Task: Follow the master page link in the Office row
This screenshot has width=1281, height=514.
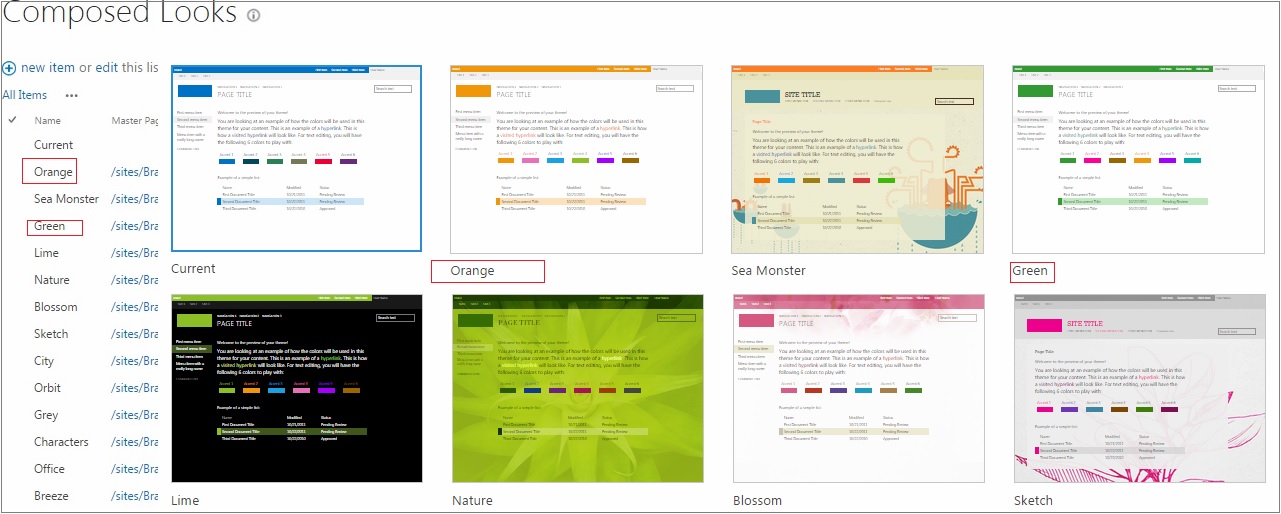Action: 135,469
